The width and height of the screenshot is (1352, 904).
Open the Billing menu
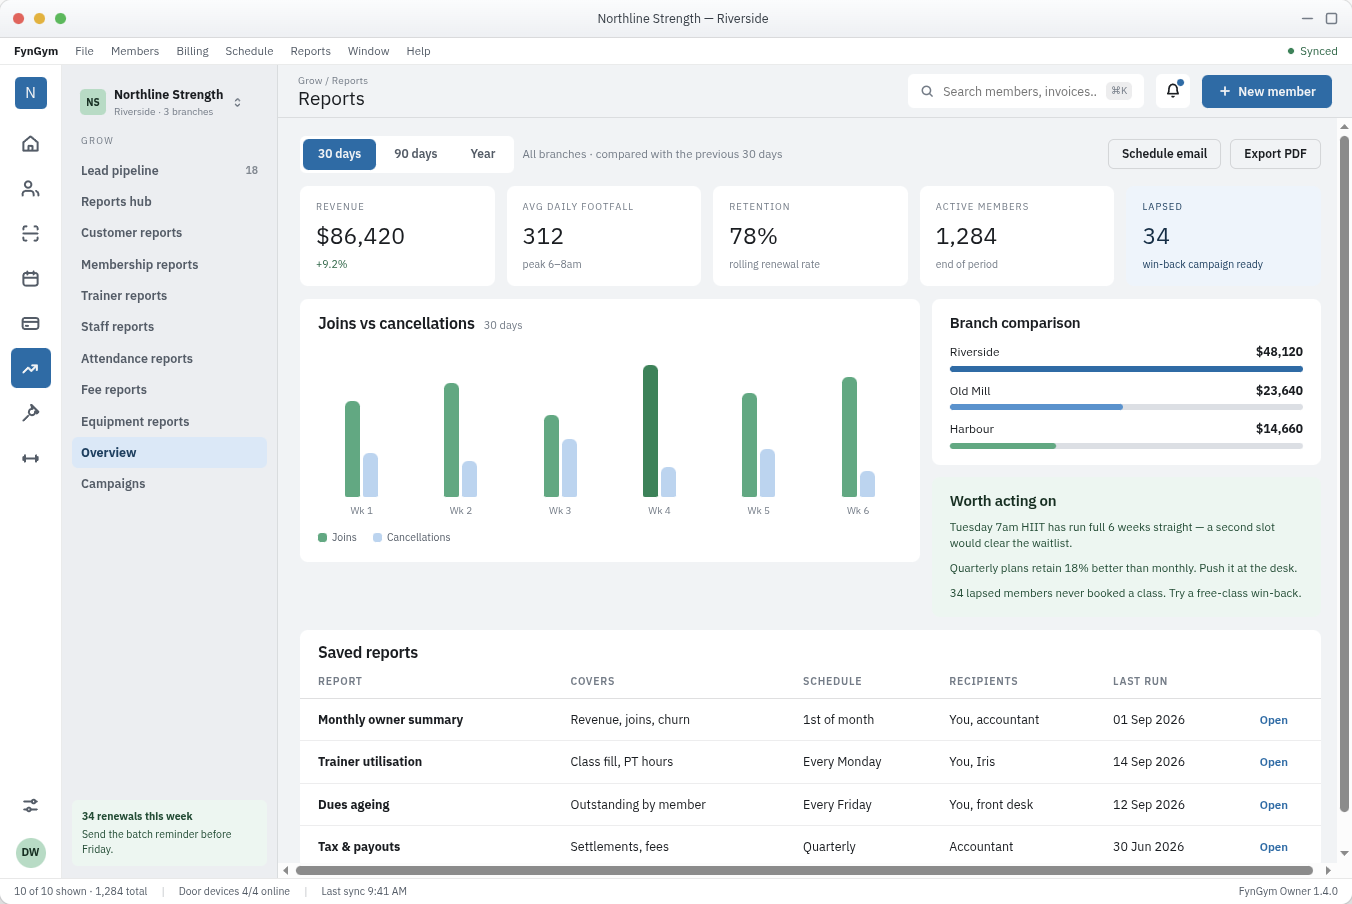coord(192,51)
